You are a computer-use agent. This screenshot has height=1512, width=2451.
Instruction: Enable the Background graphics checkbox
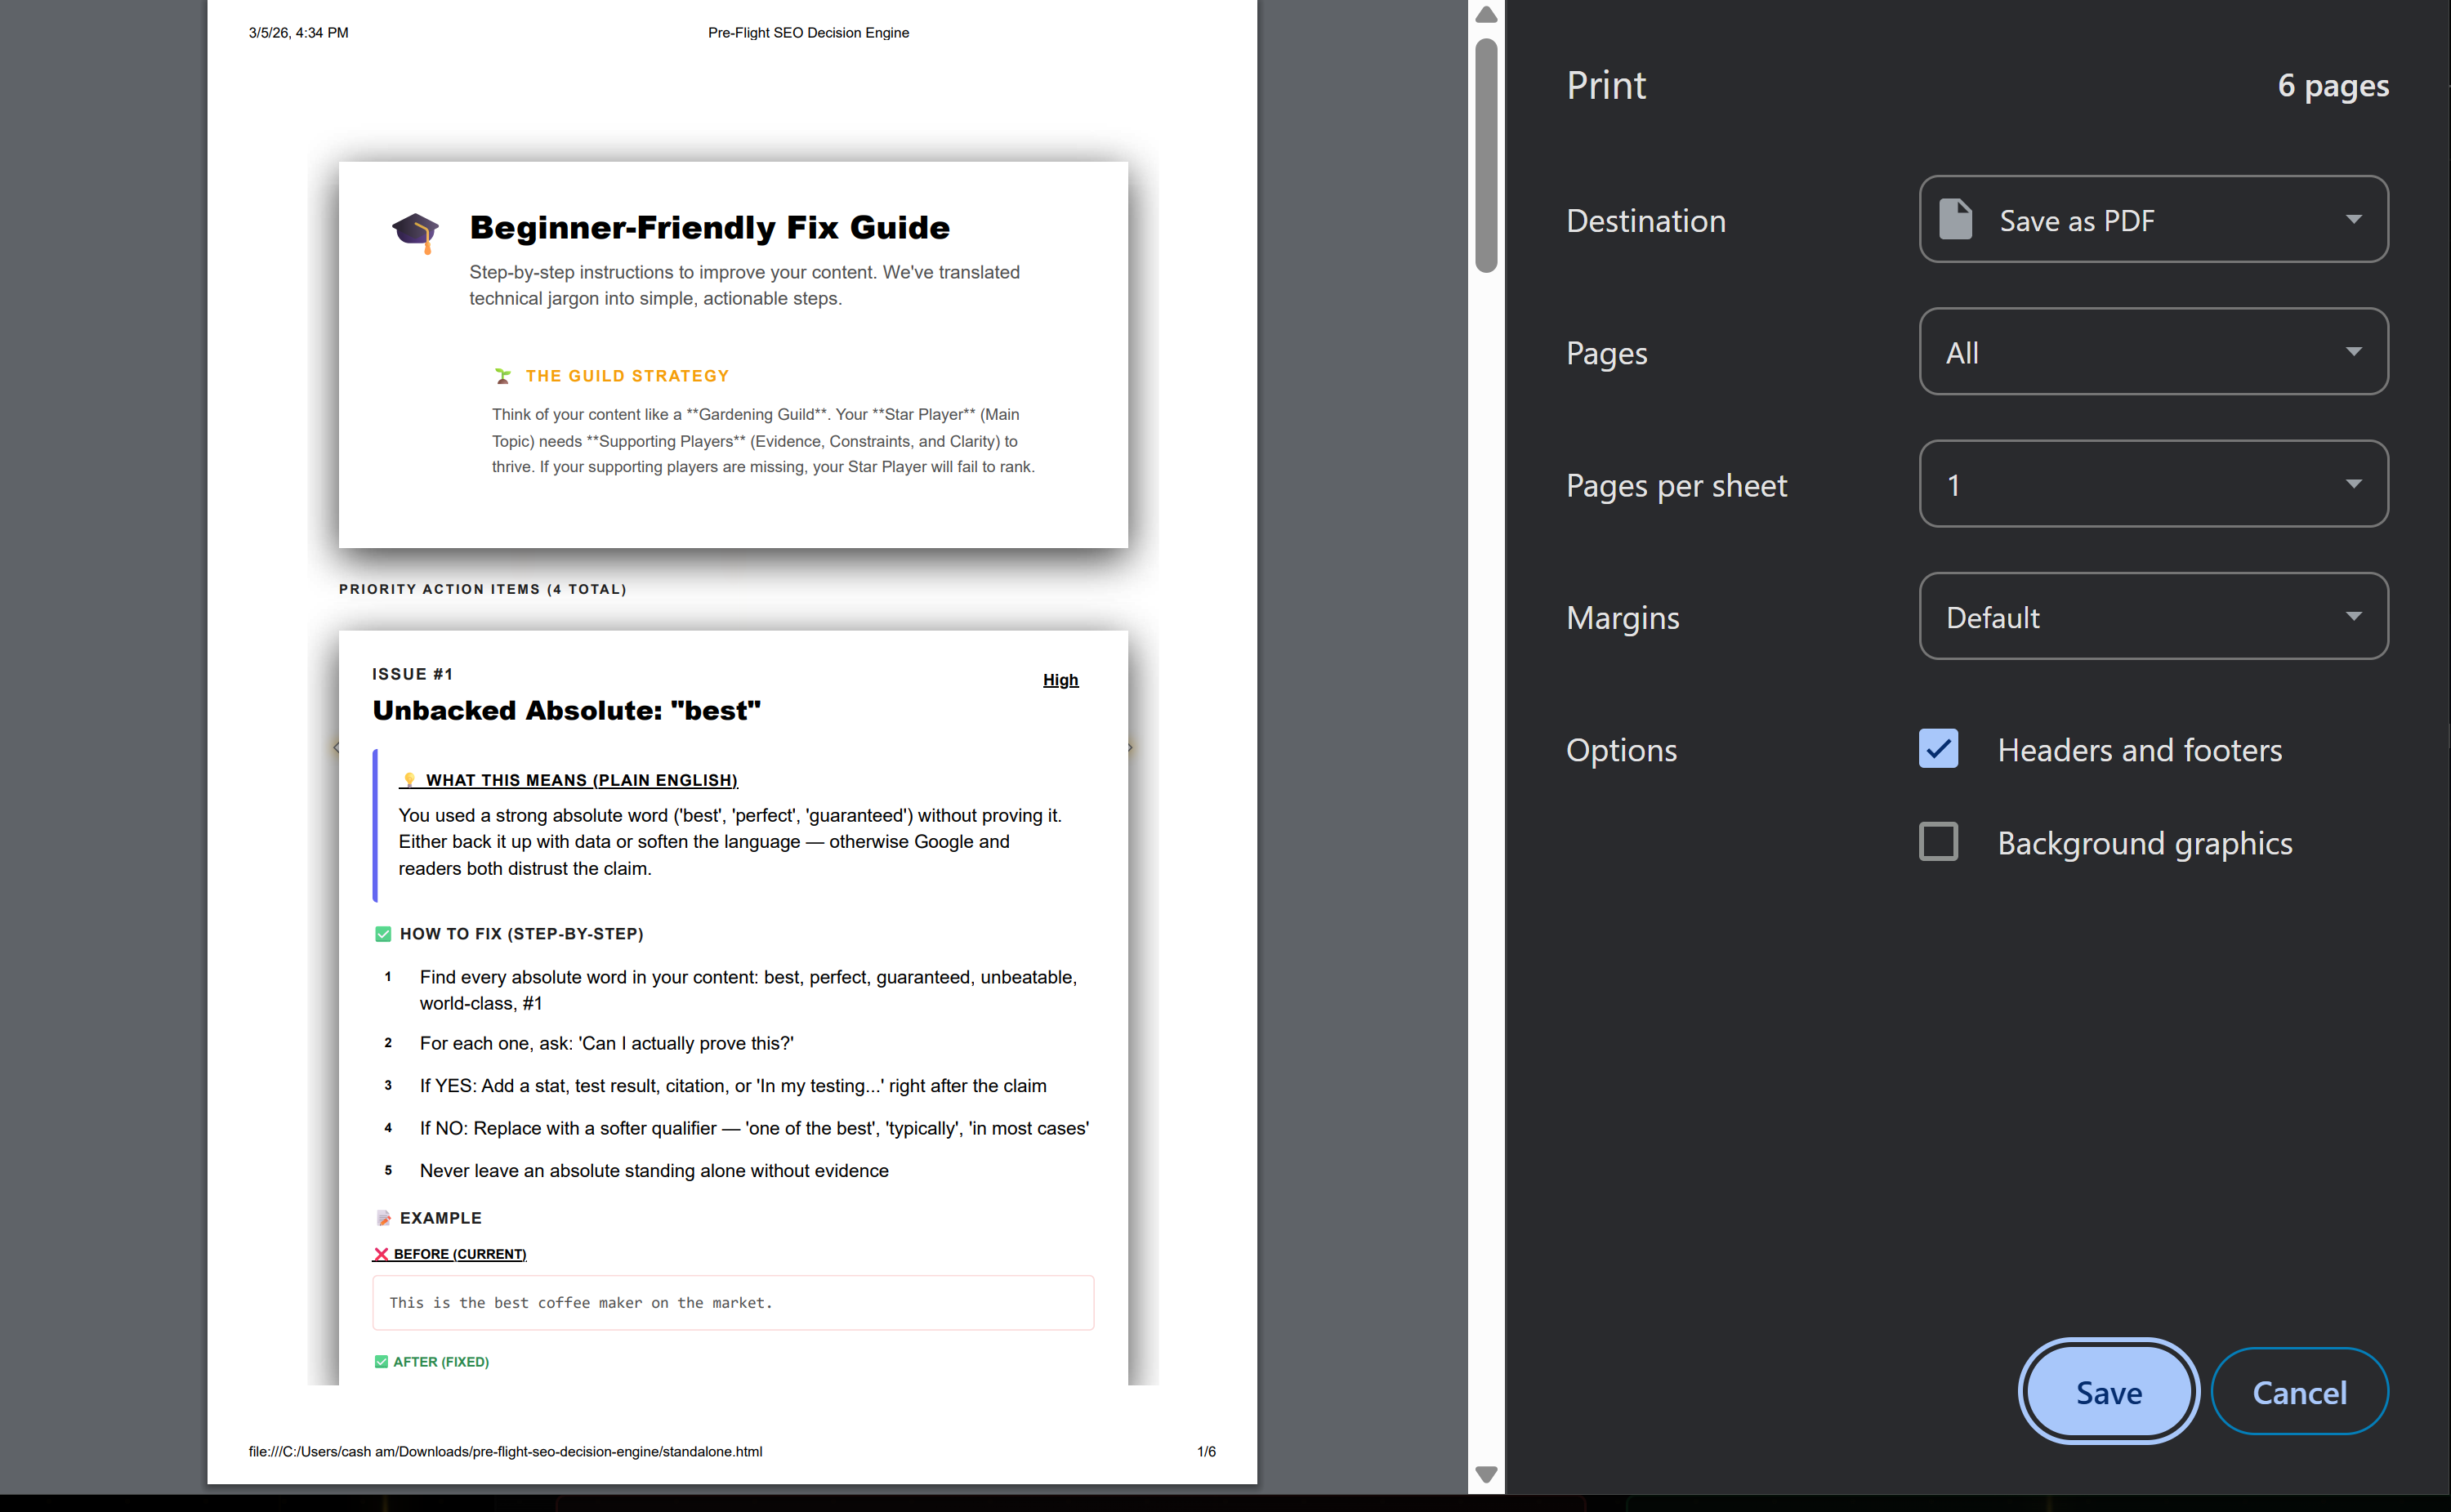coord(1938,842)
